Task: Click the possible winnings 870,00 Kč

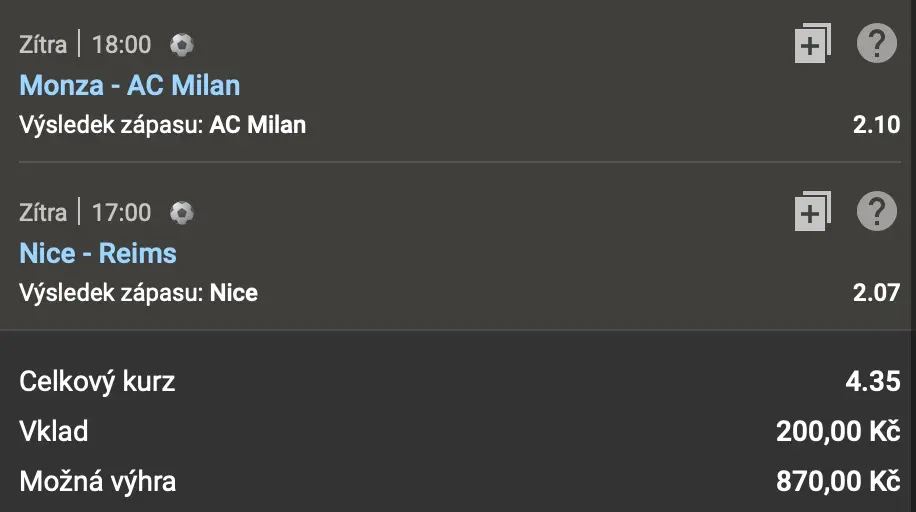Action: tap(838, 481)
